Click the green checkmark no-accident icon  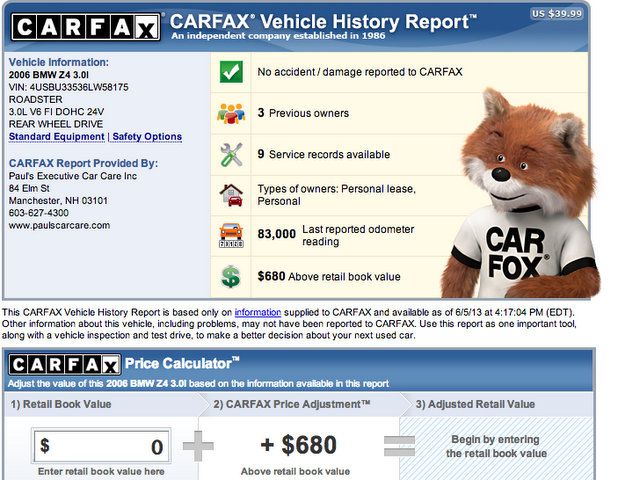(231, 72)
